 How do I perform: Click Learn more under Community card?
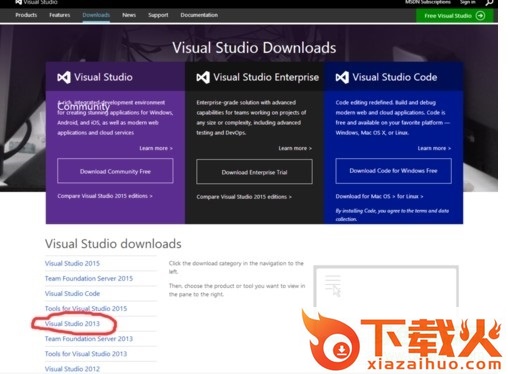156,148
